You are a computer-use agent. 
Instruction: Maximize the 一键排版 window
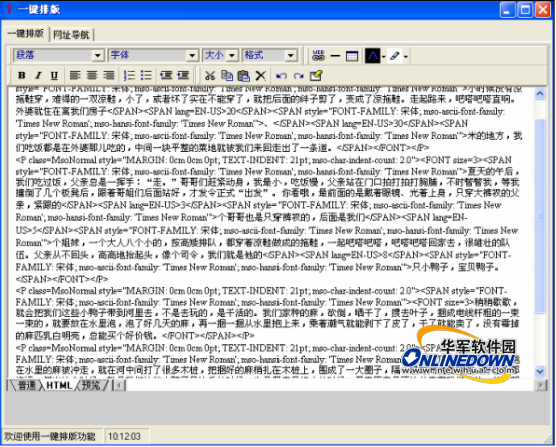[525, 10]
